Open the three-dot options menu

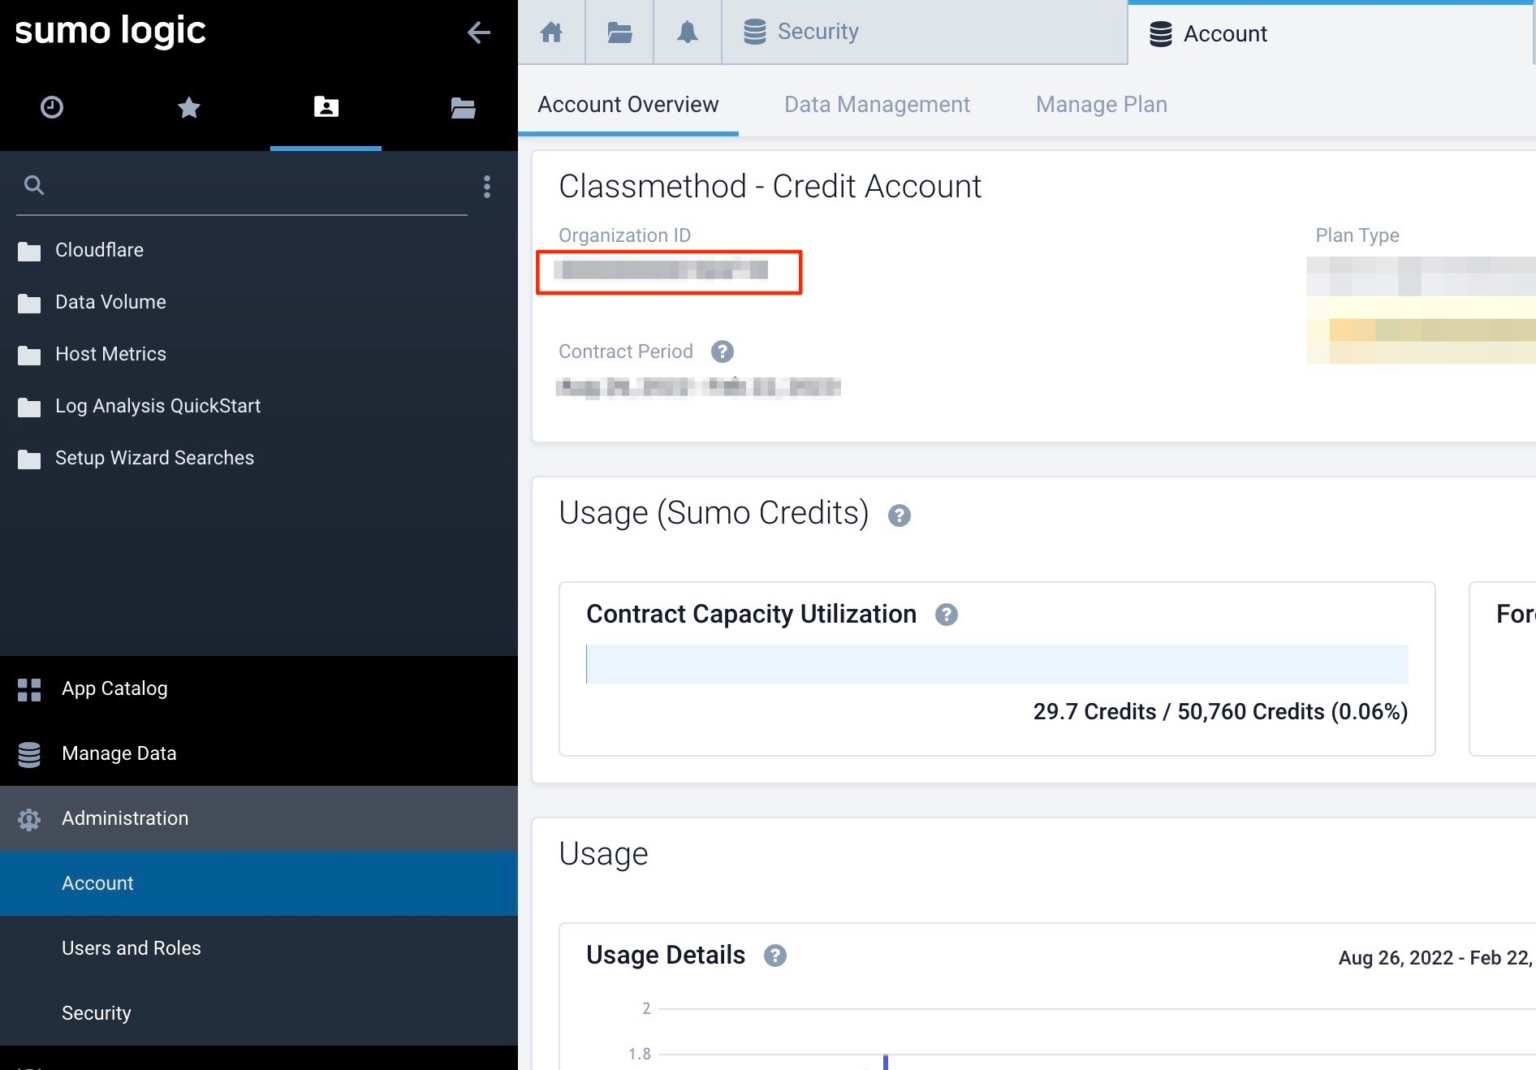pyautogui.click(x=487, y=186)
